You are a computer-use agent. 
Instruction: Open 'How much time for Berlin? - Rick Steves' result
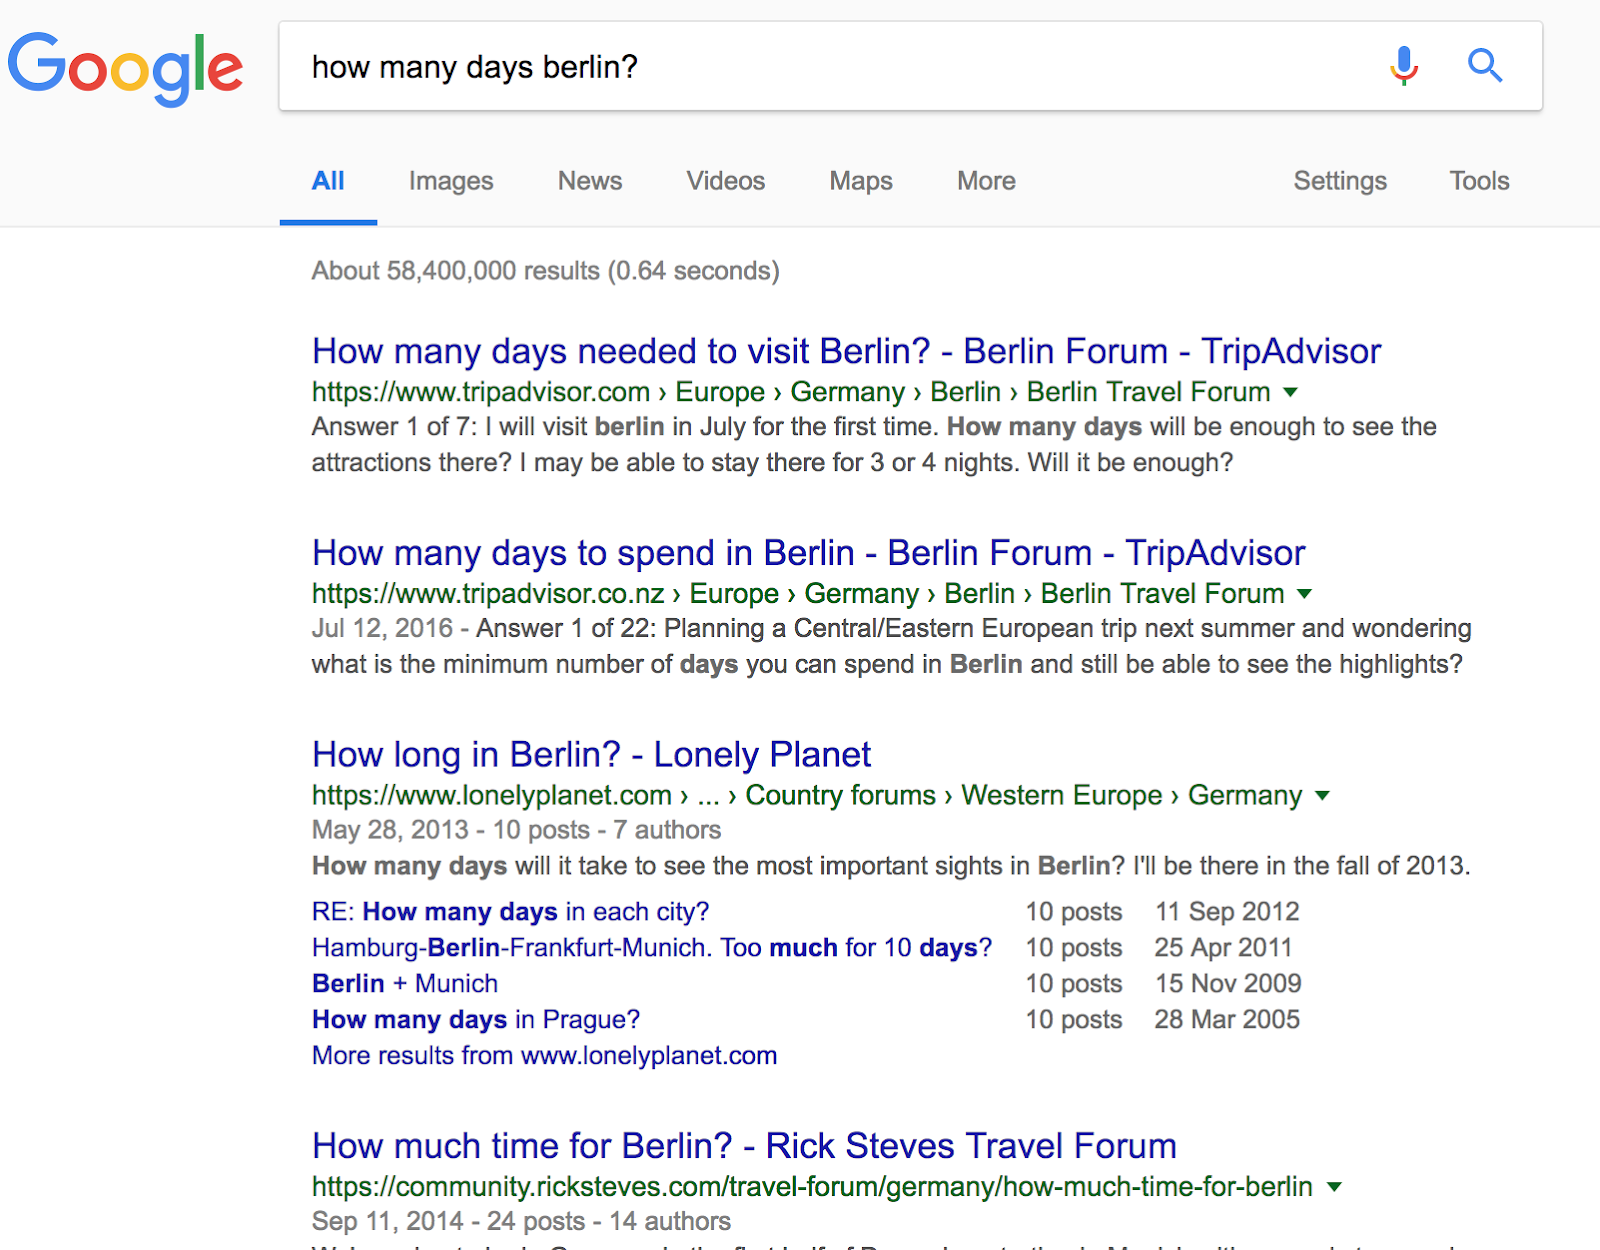pos(744,1146)
